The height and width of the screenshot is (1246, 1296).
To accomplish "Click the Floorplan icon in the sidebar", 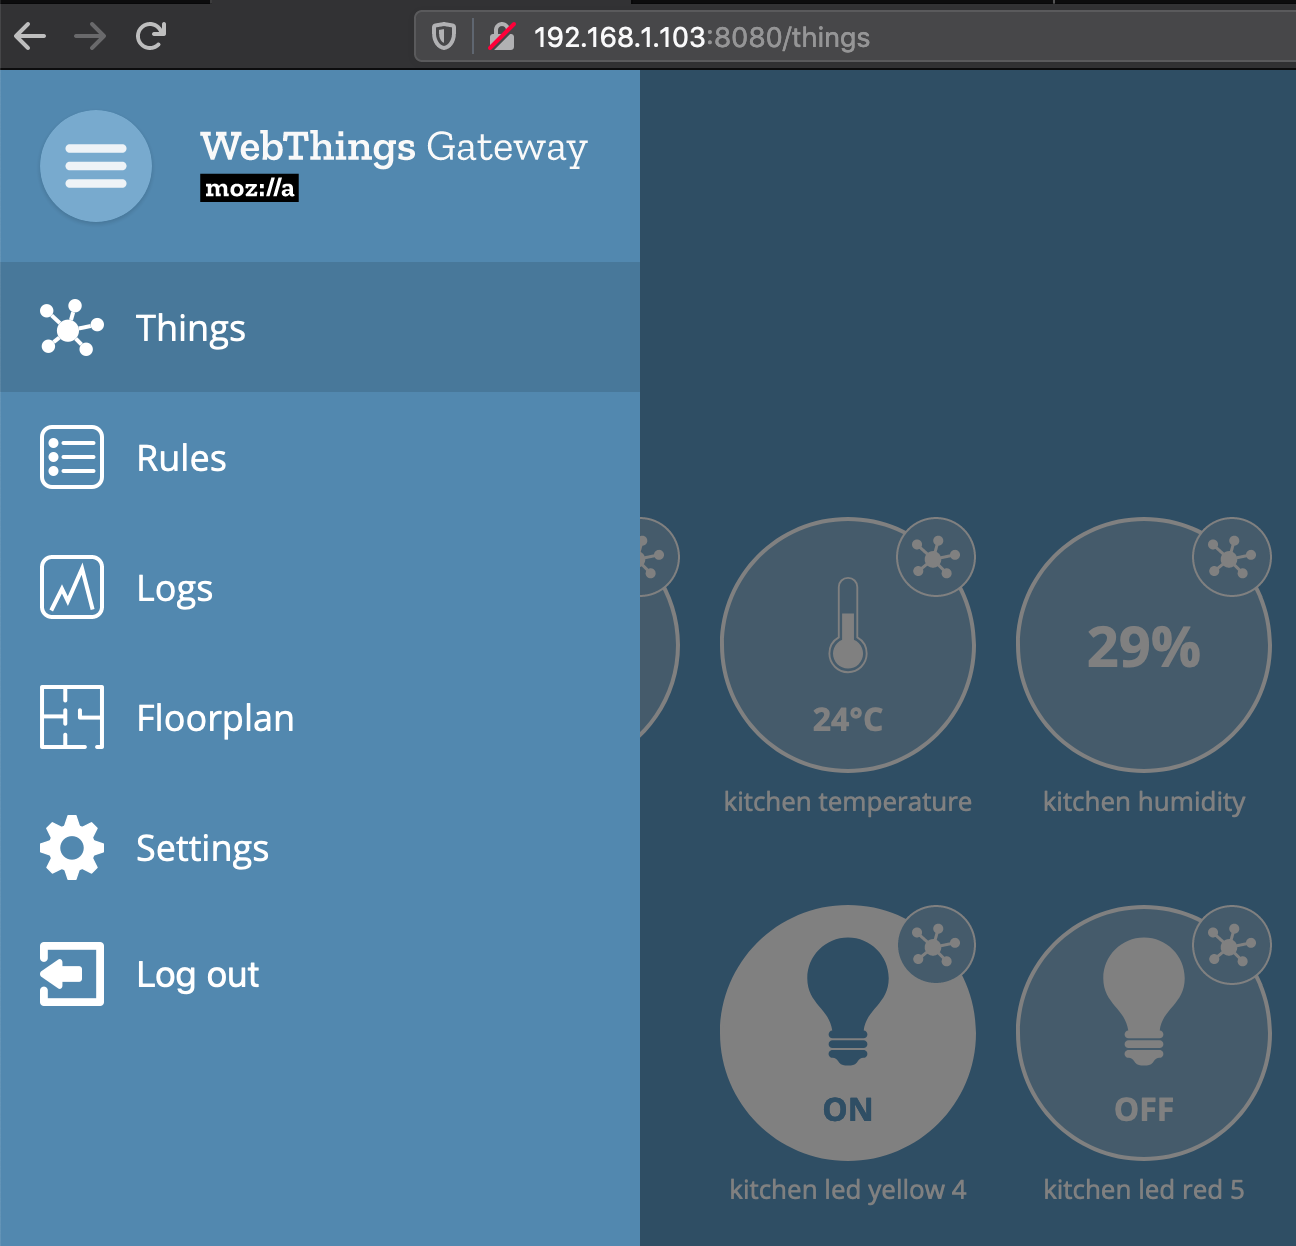I will 70,718.
